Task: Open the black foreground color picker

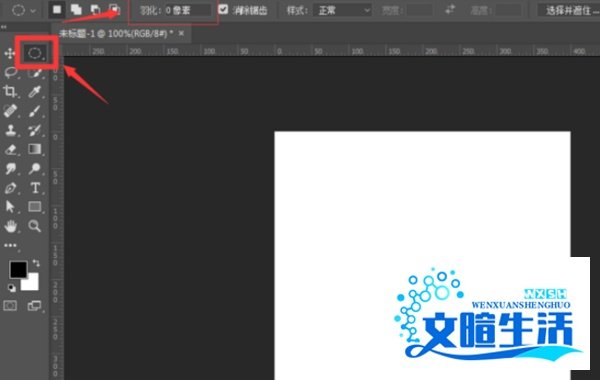Action: [x=18, y=269]
